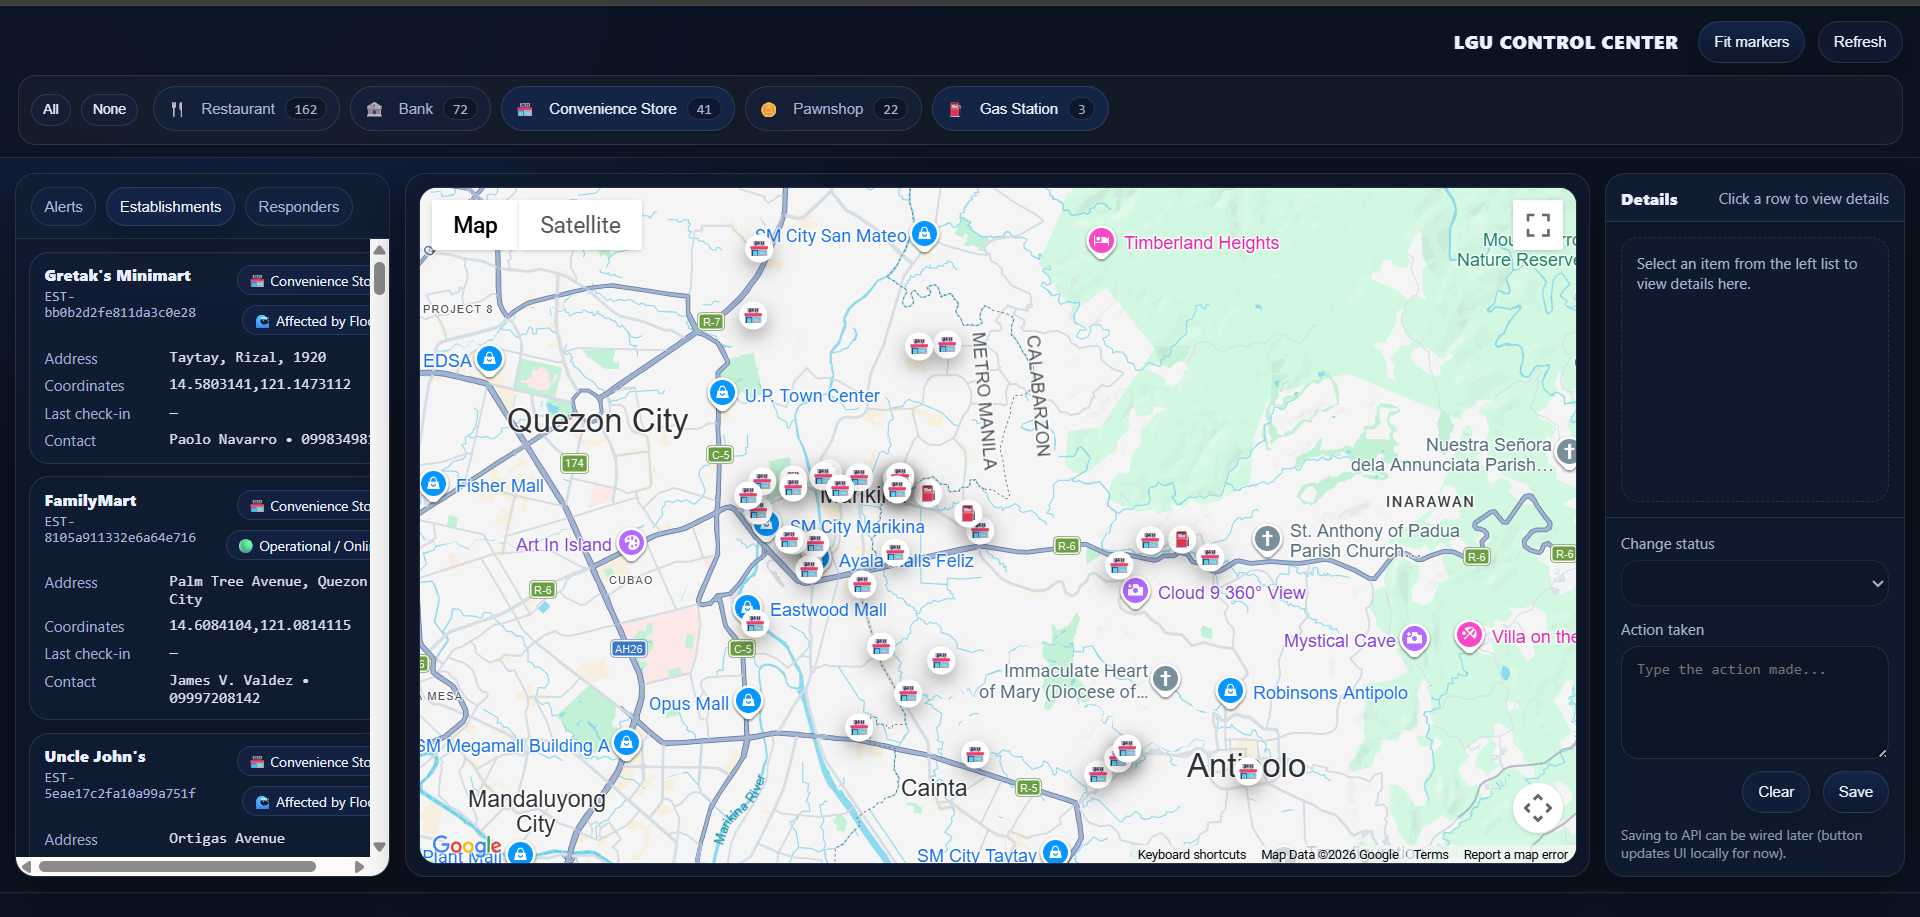Screen dimensions: 1920x917
Task: Click the Save button in the Details panel
Action: (x=1855, y=791)
